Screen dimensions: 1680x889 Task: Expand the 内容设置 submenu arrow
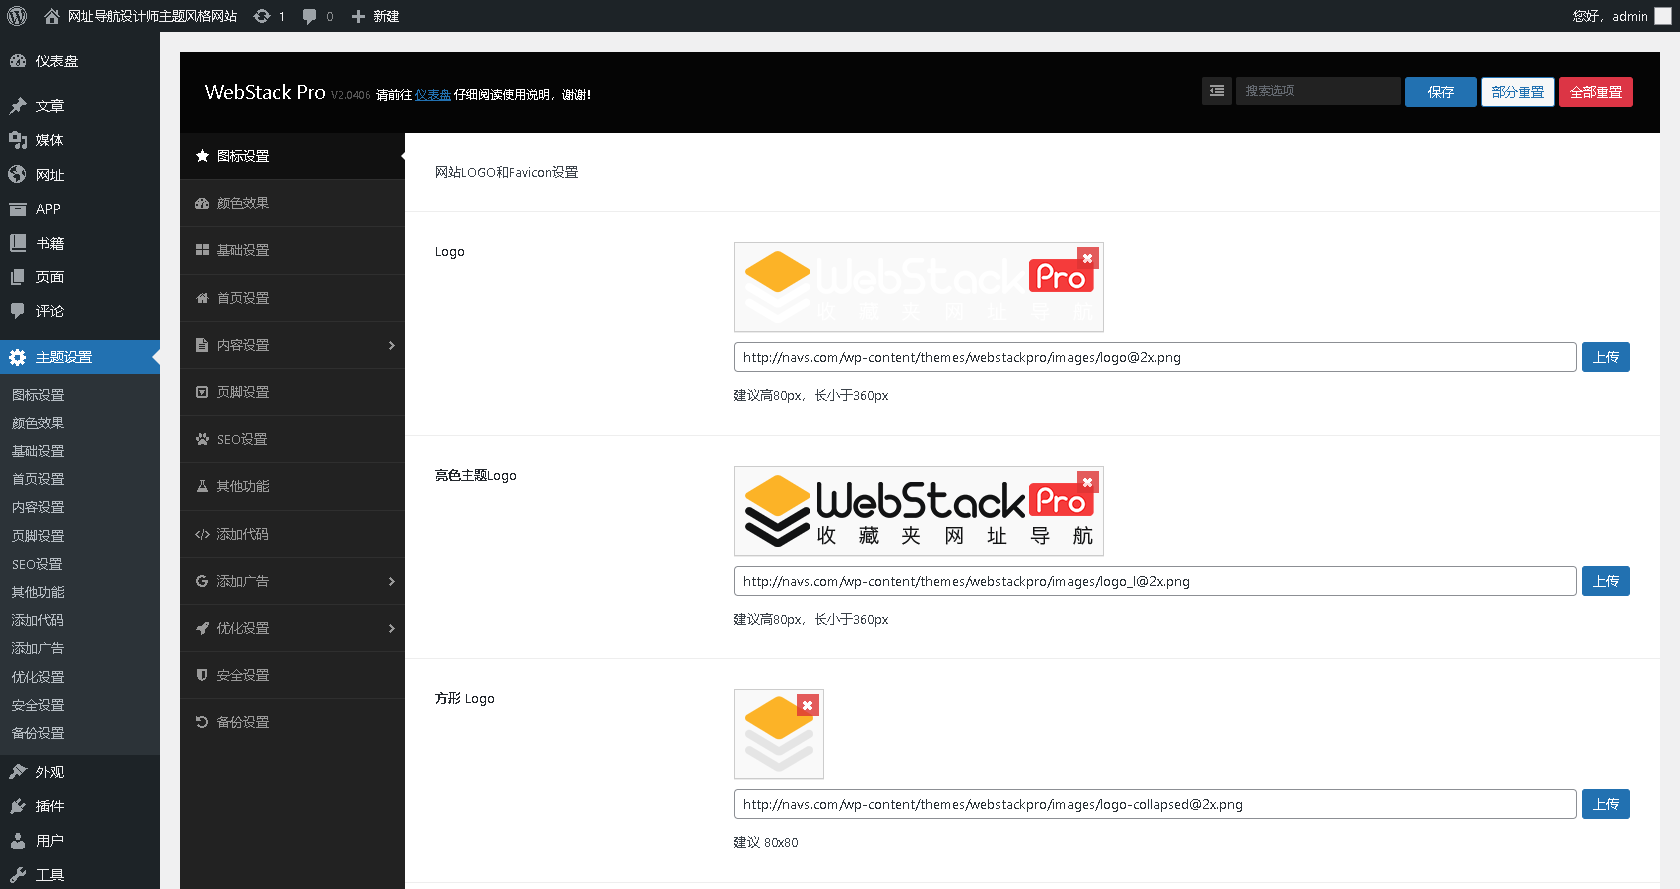coord(391,345)
